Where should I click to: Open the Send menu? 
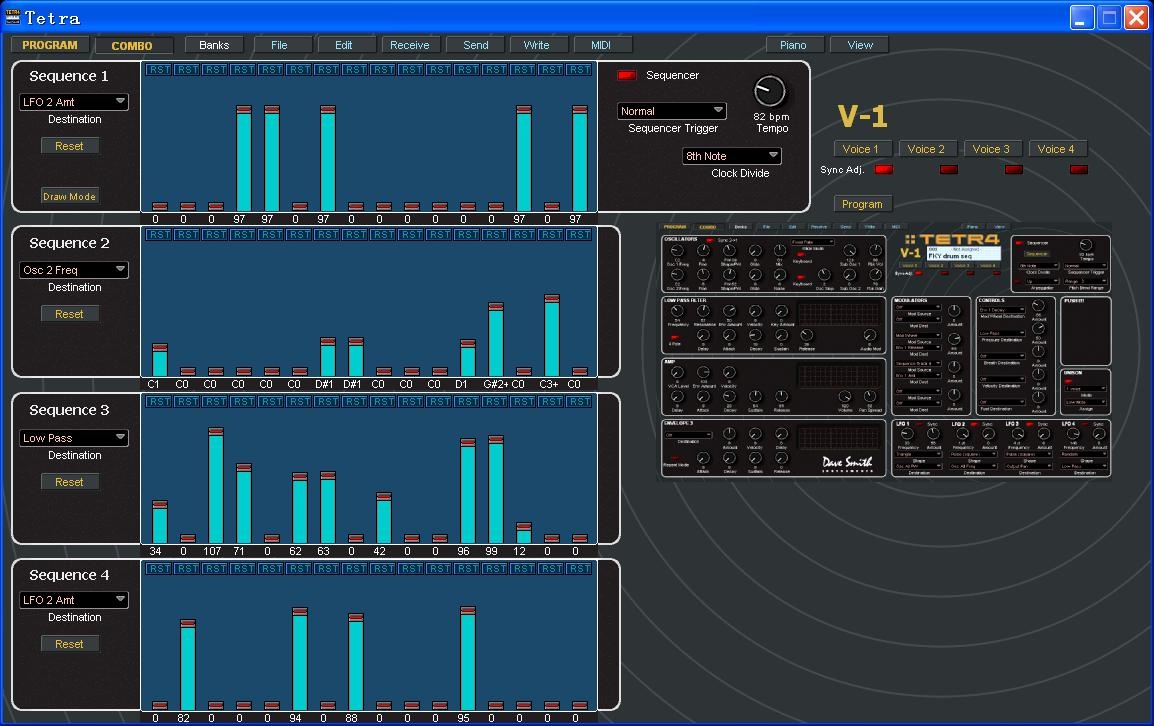[x=475, y=45]
